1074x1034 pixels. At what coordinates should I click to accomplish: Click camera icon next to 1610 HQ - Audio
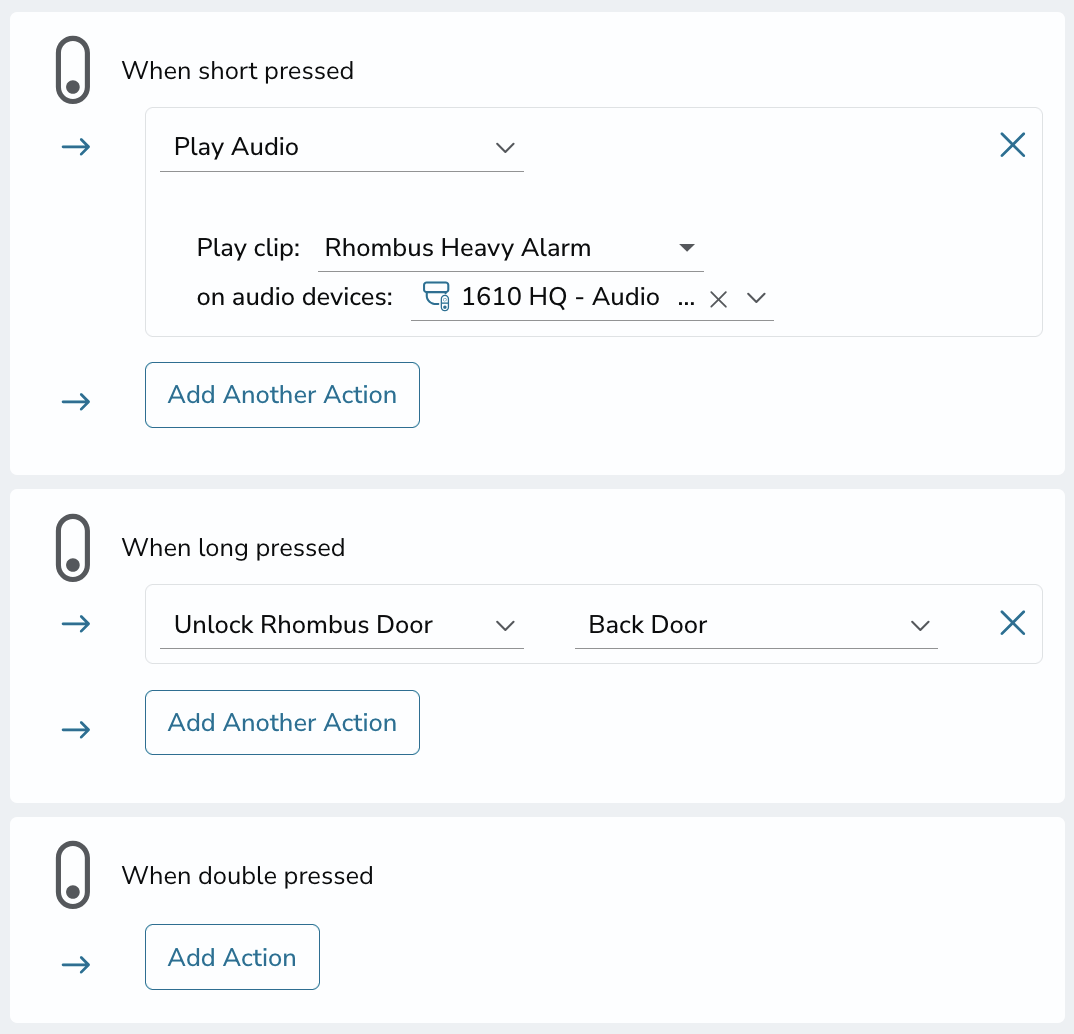pyautogui.click(x=436, y=296)
